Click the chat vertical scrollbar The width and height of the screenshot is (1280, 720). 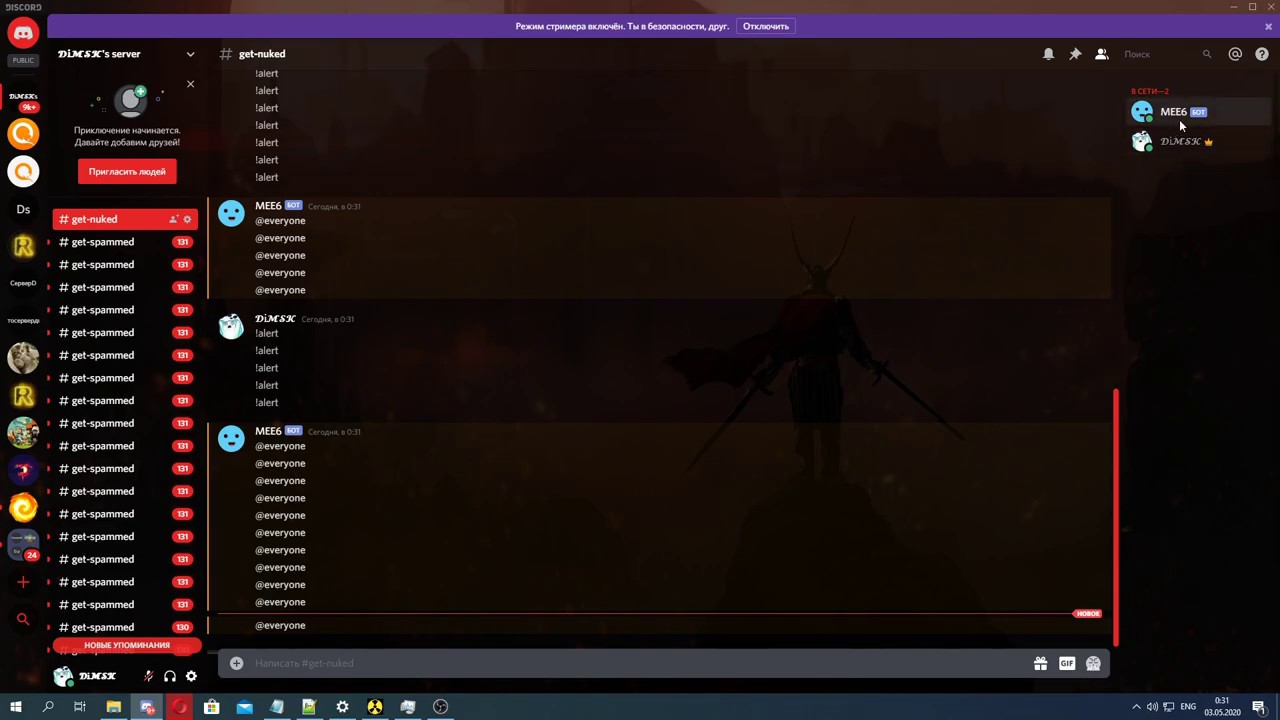tap(1115, 518)
